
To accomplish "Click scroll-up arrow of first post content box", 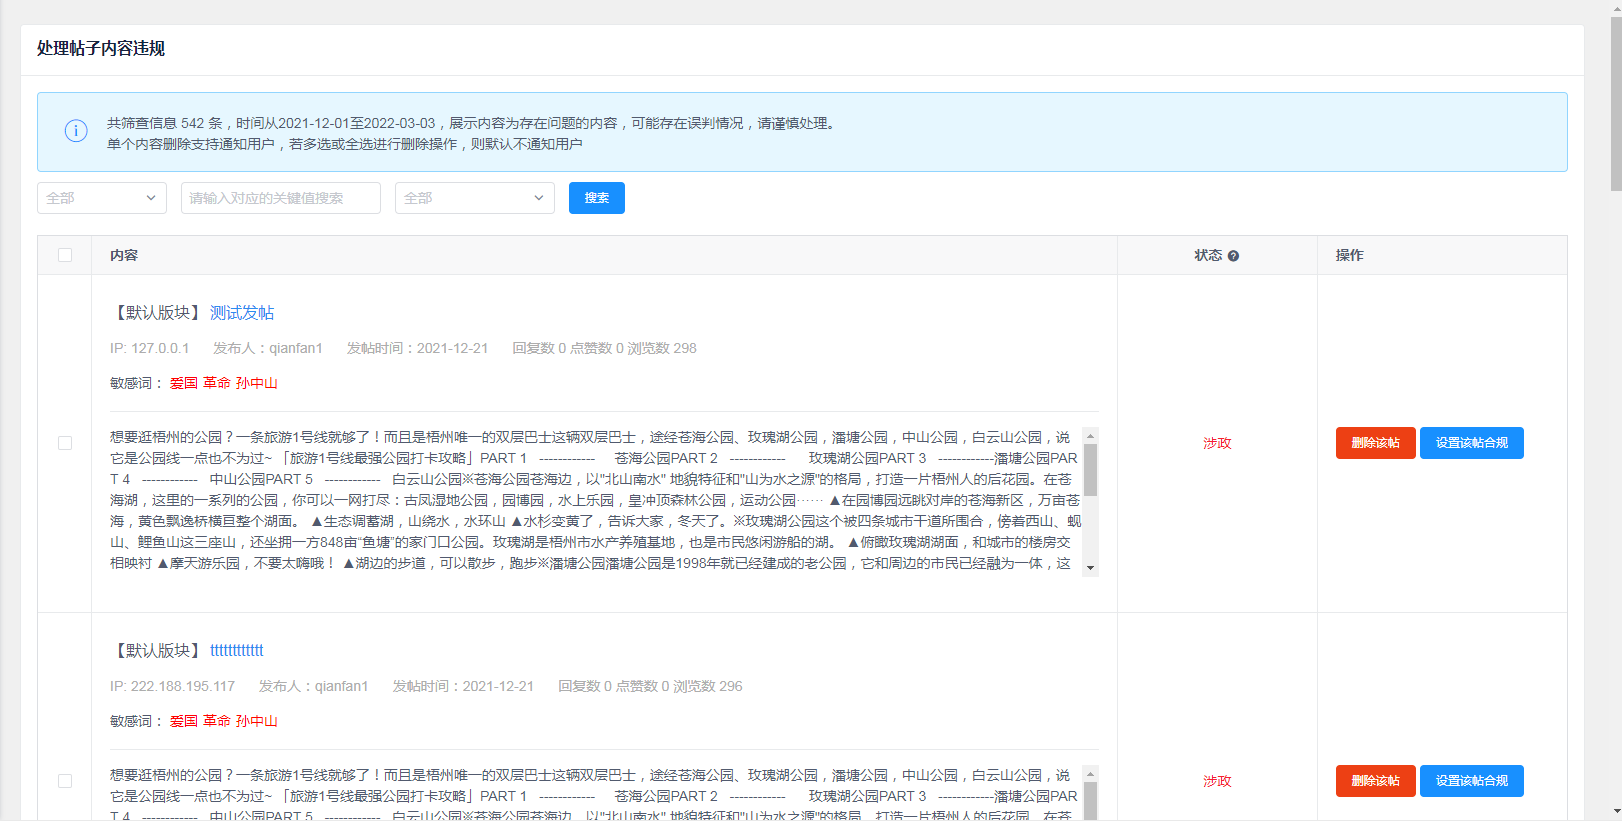I will coord(1090,436).
